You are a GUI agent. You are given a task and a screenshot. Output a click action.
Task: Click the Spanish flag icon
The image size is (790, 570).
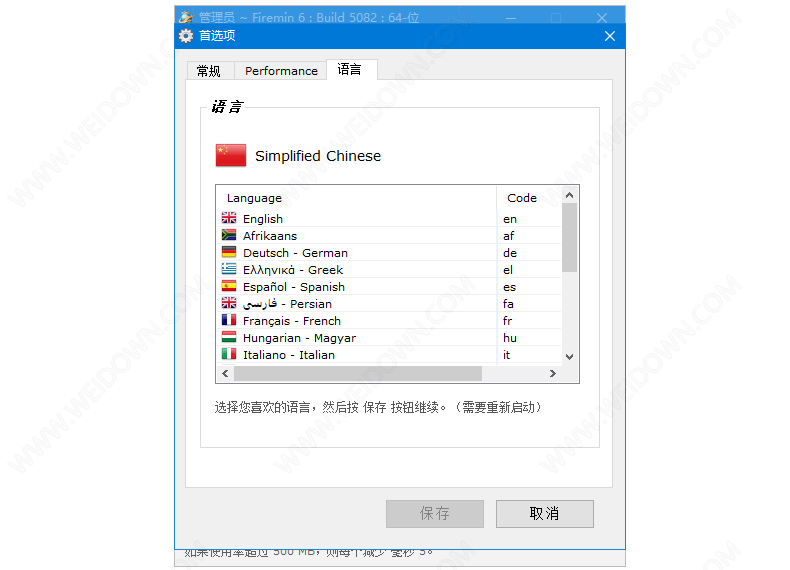pos(229,286)
